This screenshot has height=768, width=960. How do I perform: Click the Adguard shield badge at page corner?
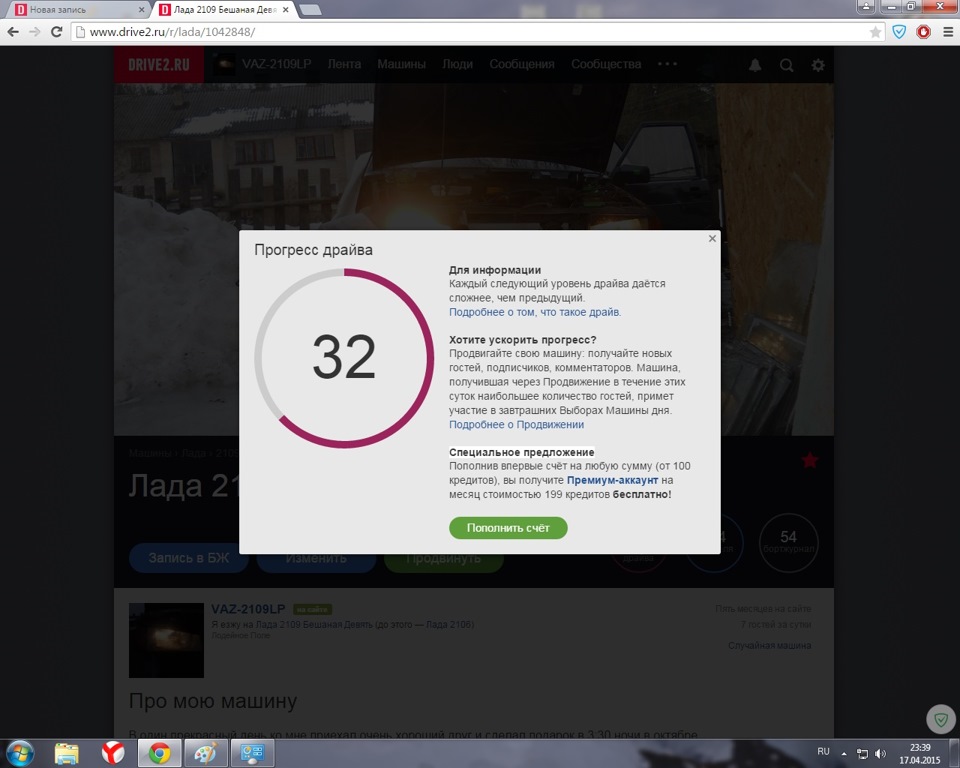(941, 719)
